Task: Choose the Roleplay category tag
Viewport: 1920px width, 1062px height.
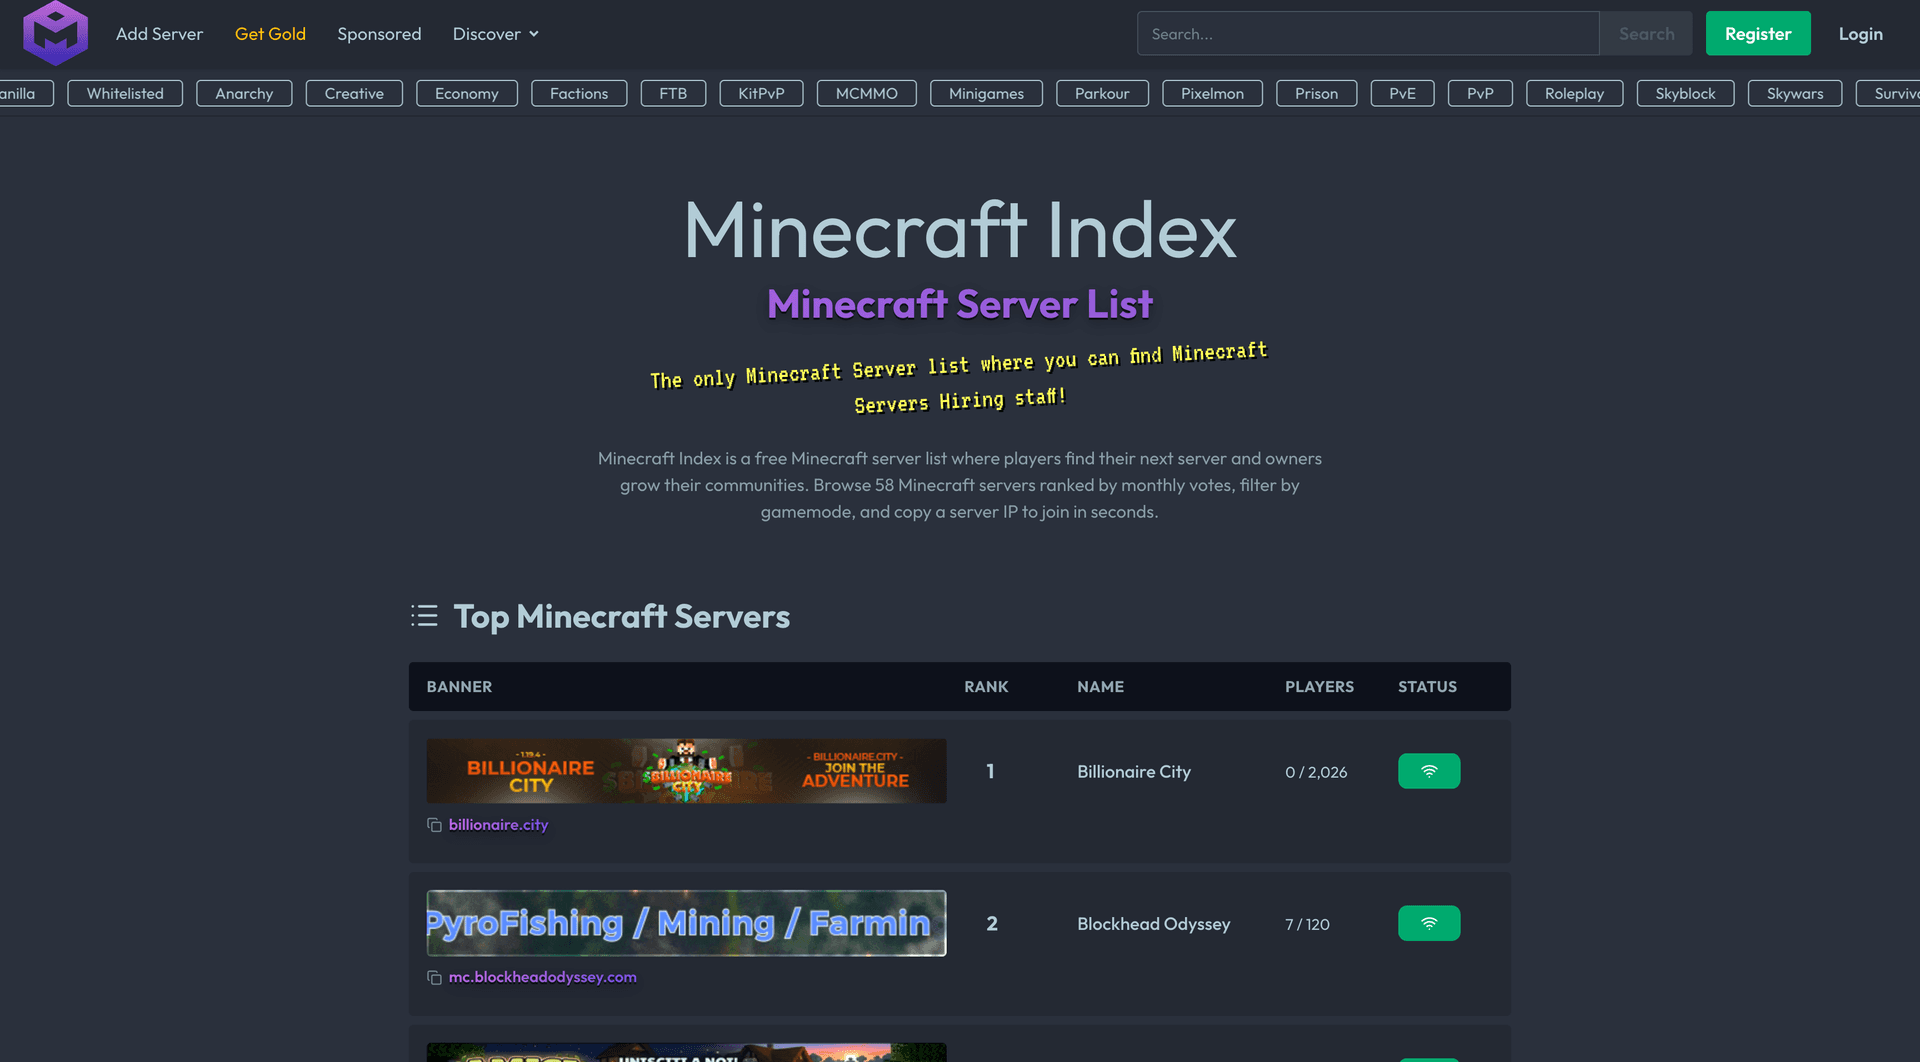Action: tap(1574, 93)
